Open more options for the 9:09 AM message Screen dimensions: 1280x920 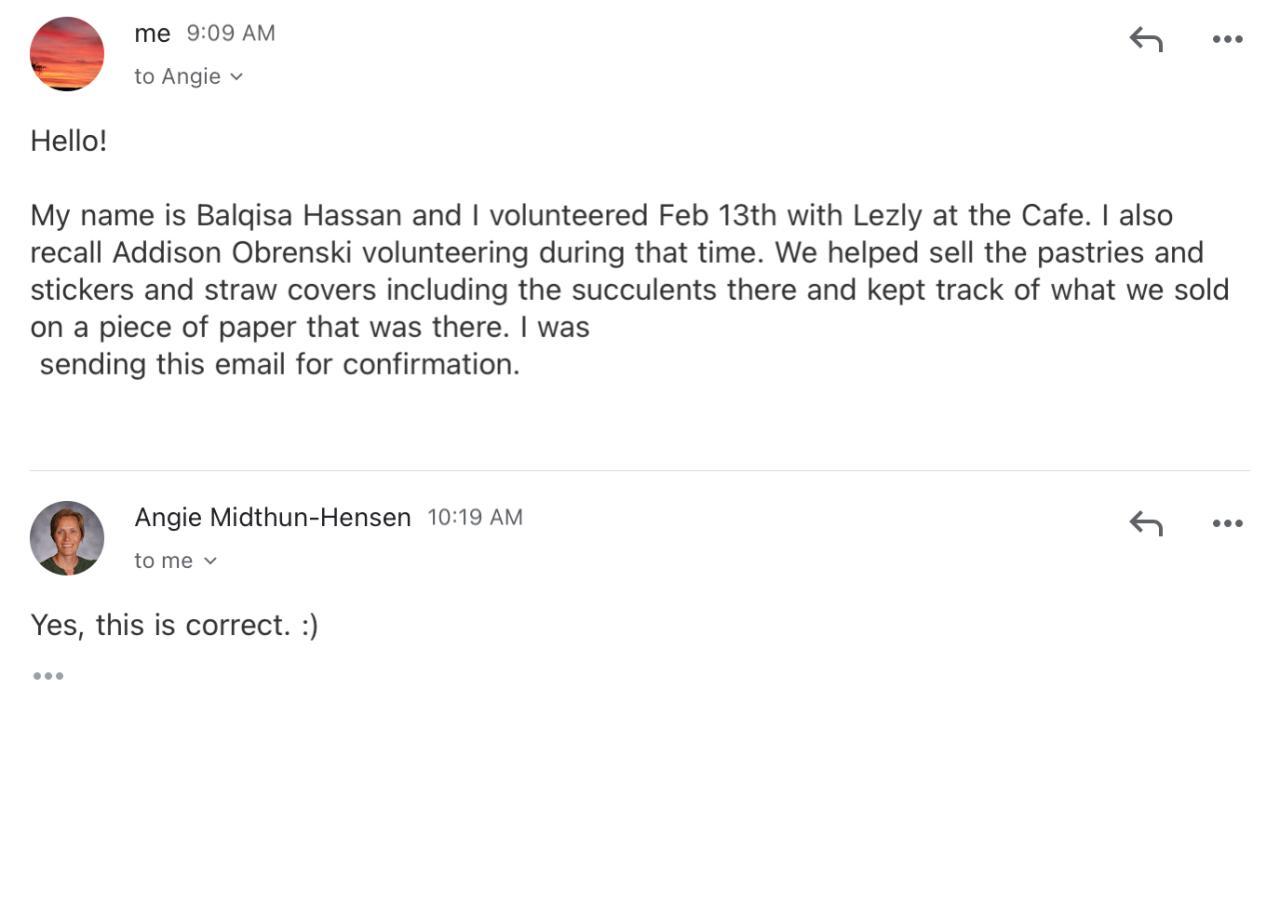click(x=1227, y=39)
